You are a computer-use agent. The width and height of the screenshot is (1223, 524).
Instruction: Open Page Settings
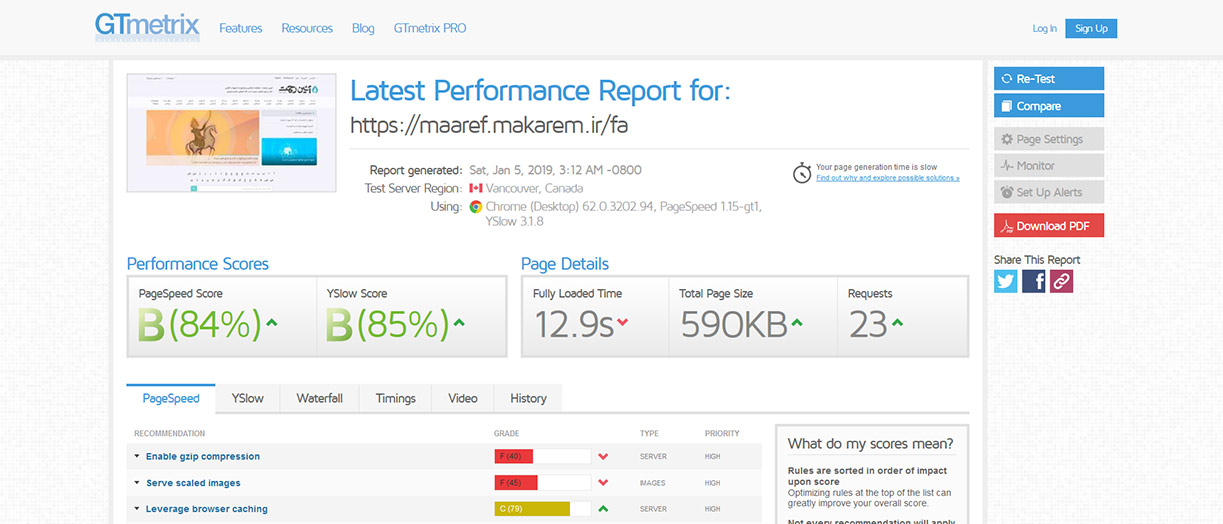[x=1049, y=139]
